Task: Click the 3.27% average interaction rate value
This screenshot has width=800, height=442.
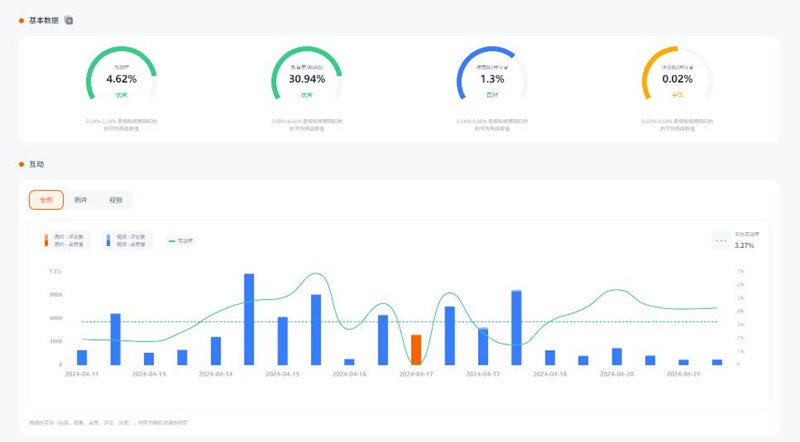Action: 744,245
